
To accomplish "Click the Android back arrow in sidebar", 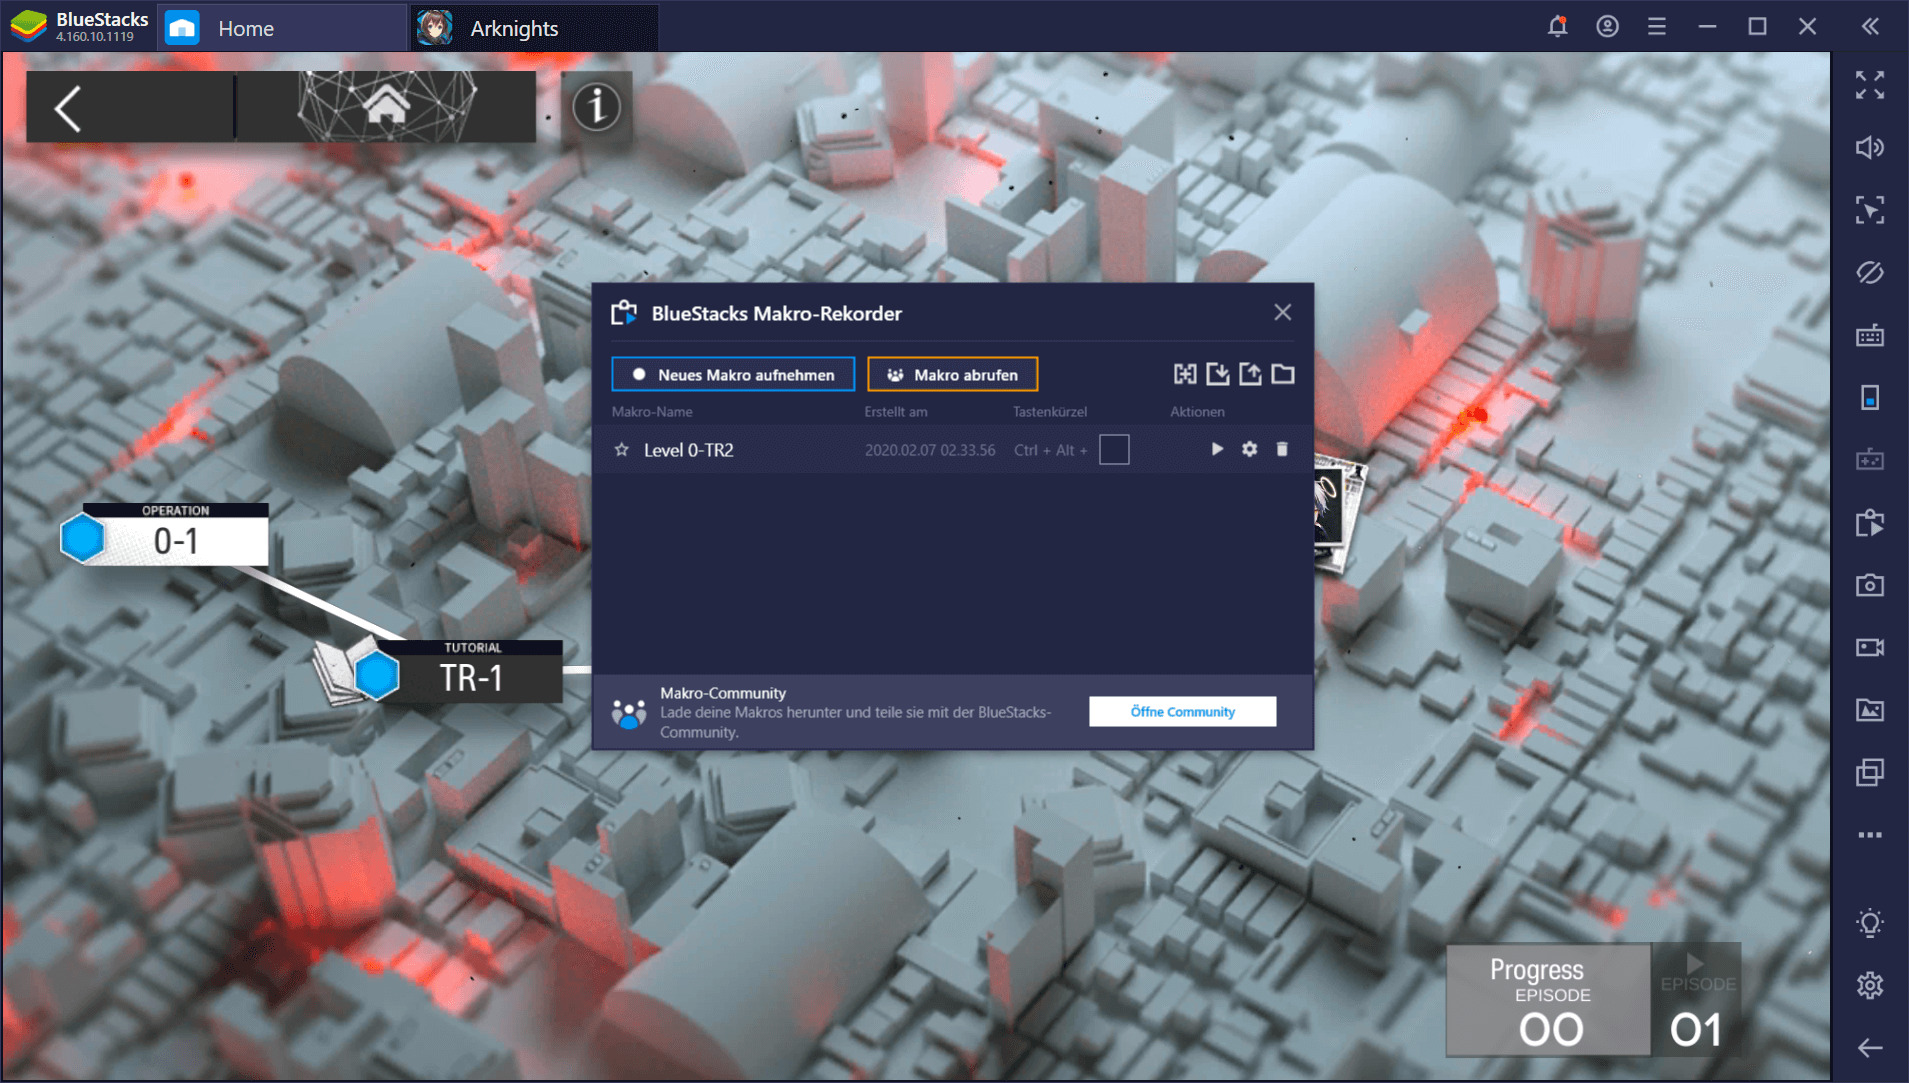I will tap(1870, 1048).
